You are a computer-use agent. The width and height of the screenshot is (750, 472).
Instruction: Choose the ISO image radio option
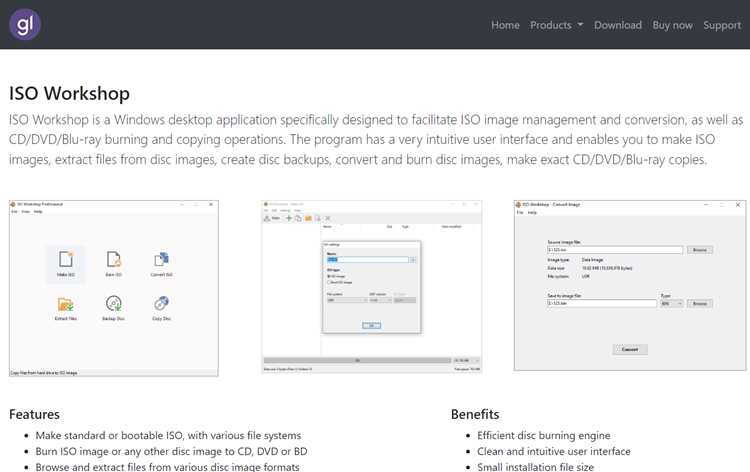click(336, 276)
